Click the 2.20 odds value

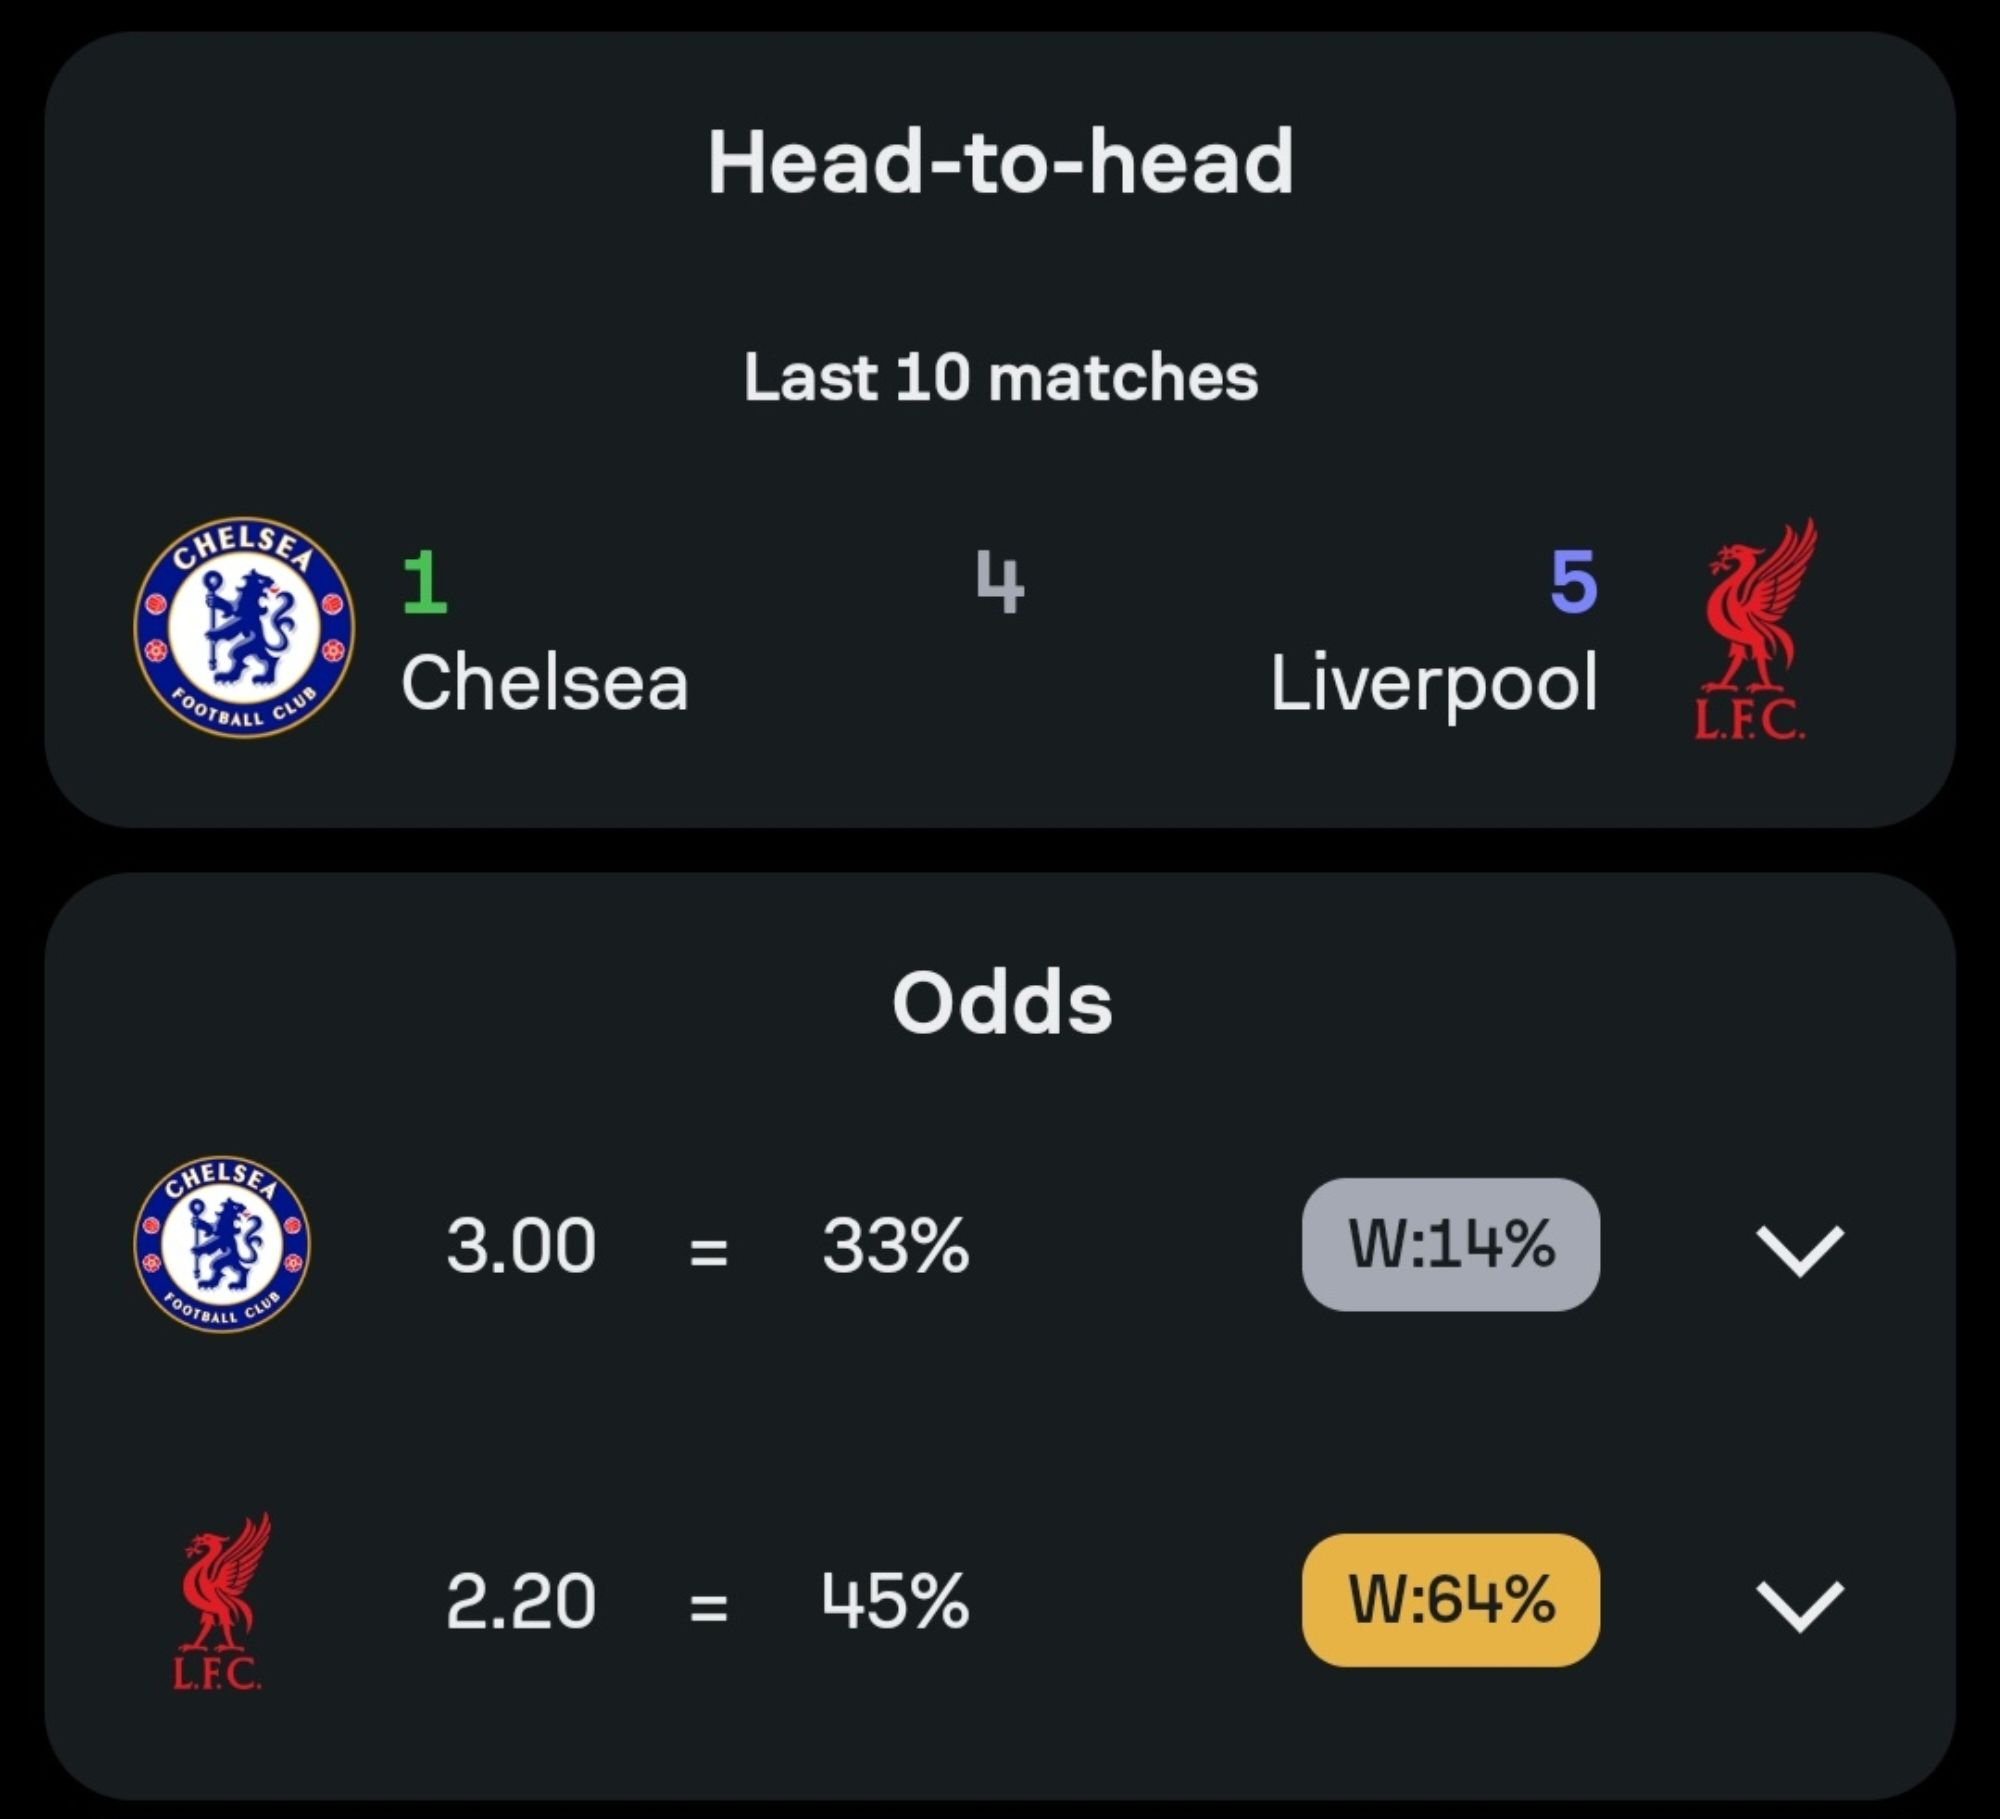click(x=521, y=1601)
